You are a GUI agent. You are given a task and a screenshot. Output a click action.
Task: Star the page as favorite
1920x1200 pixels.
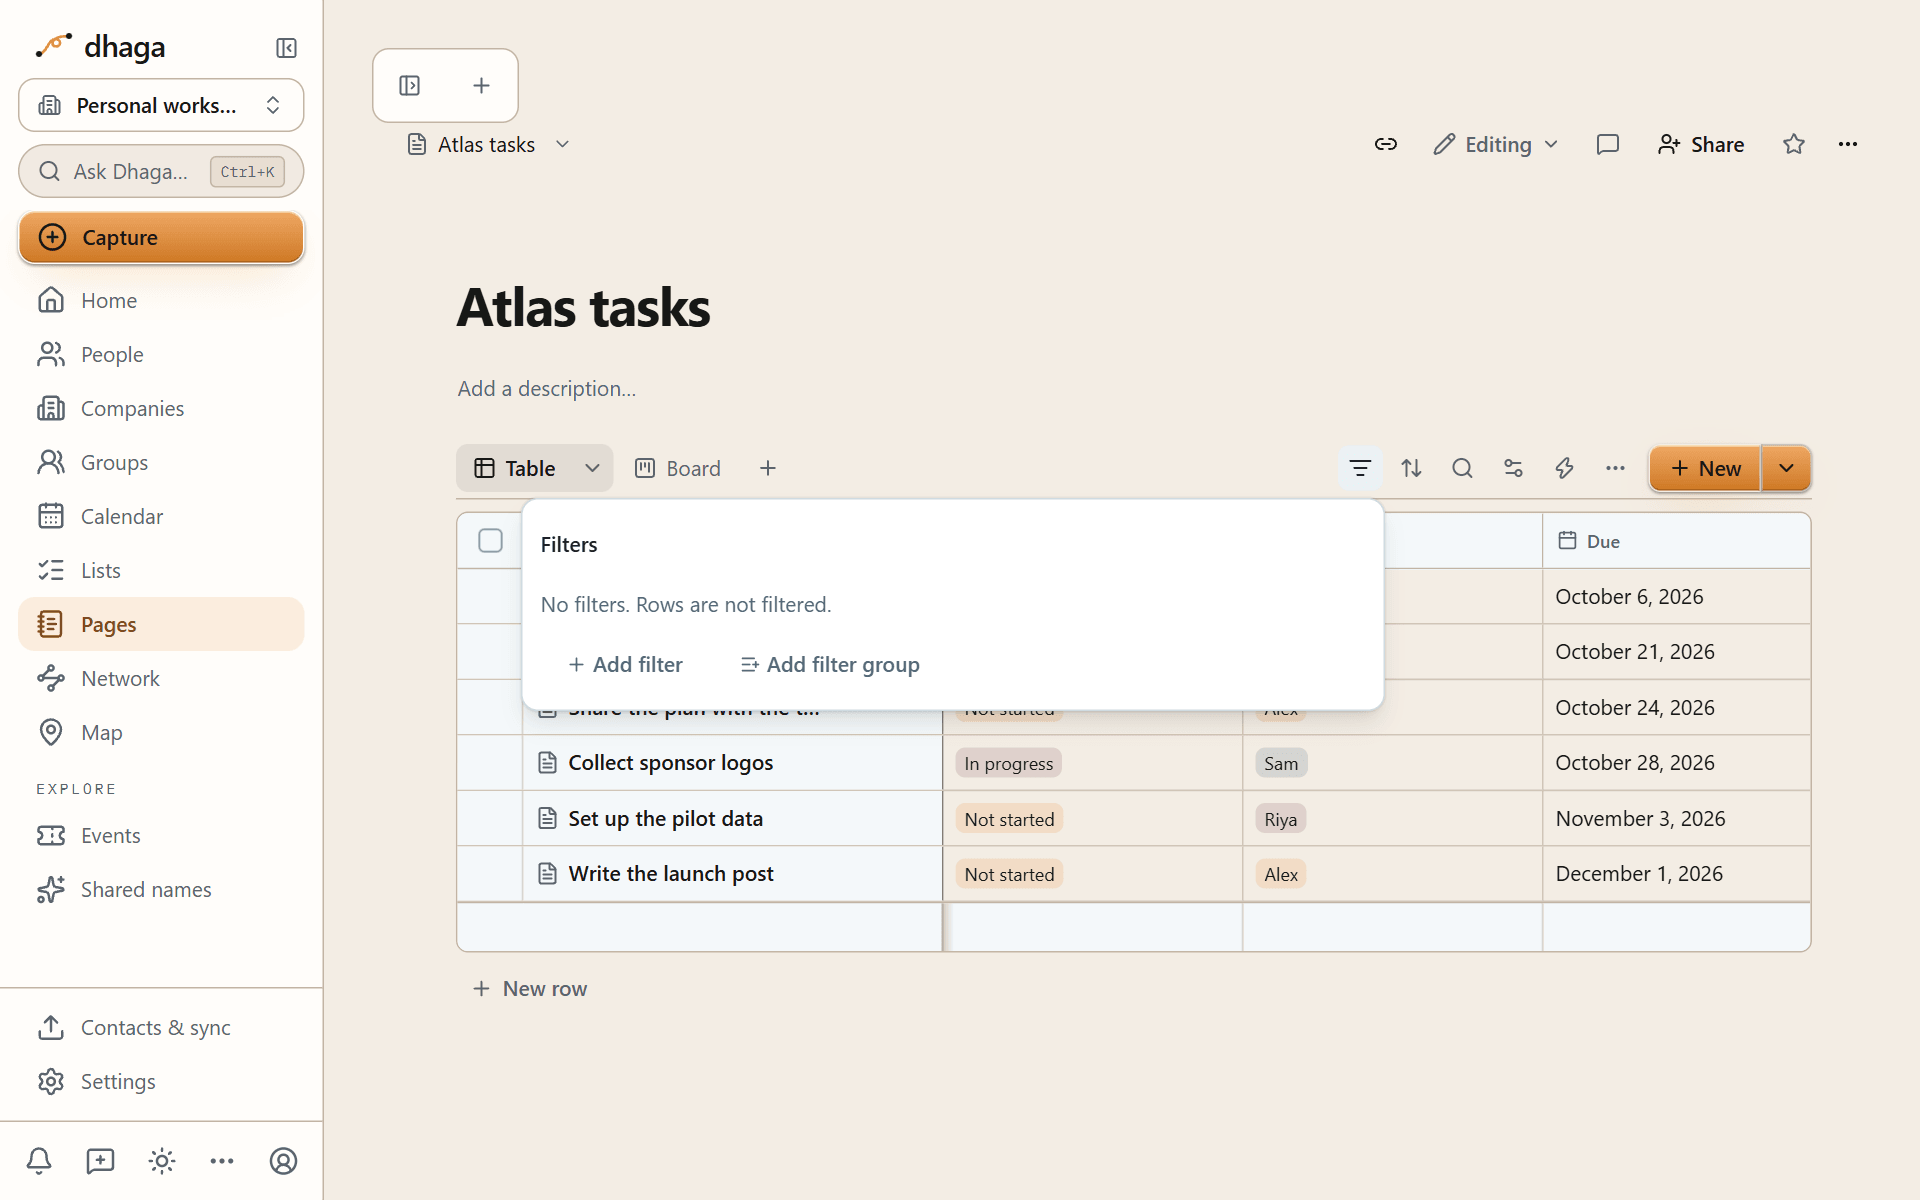(x=1794, y=144)
